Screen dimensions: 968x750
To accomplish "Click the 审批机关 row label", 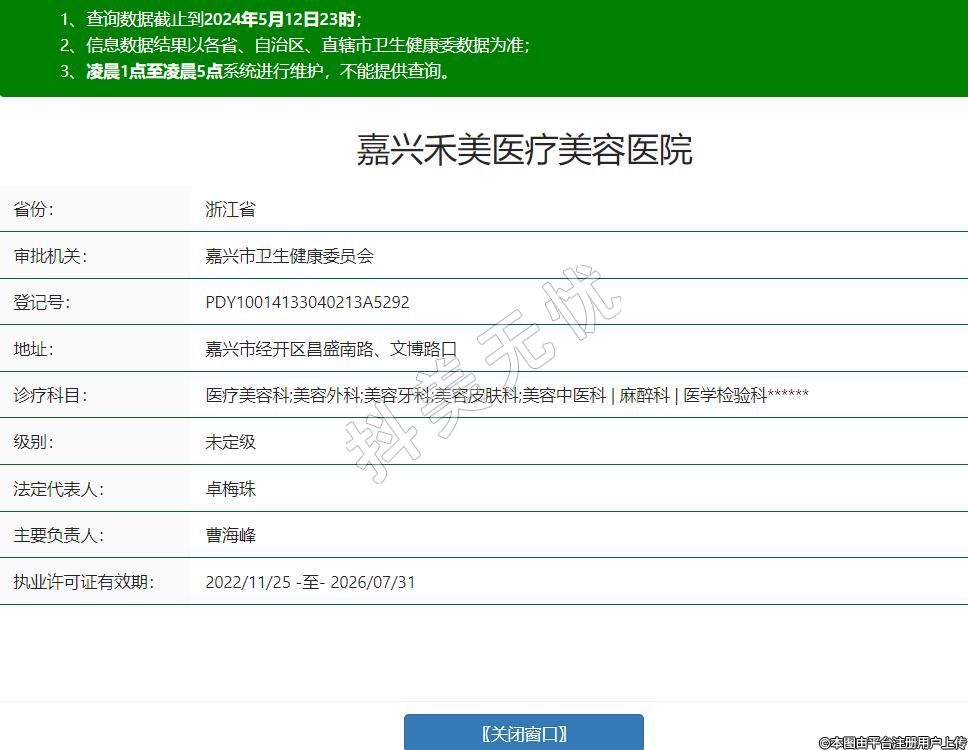I will coord(50,256).
